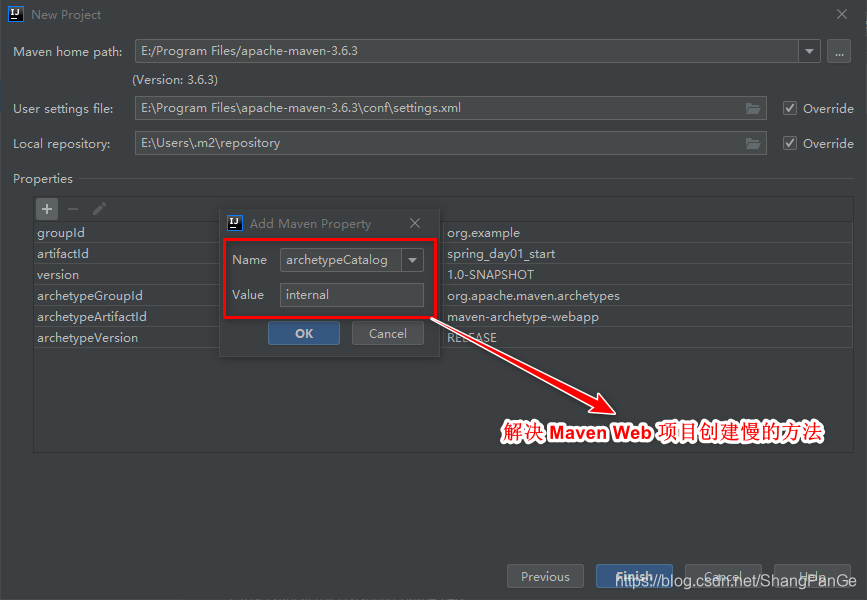Click the org.apache.maven.archetypes value cell
The height and width of the screenshot is (600, 867).
pos(647,296)
